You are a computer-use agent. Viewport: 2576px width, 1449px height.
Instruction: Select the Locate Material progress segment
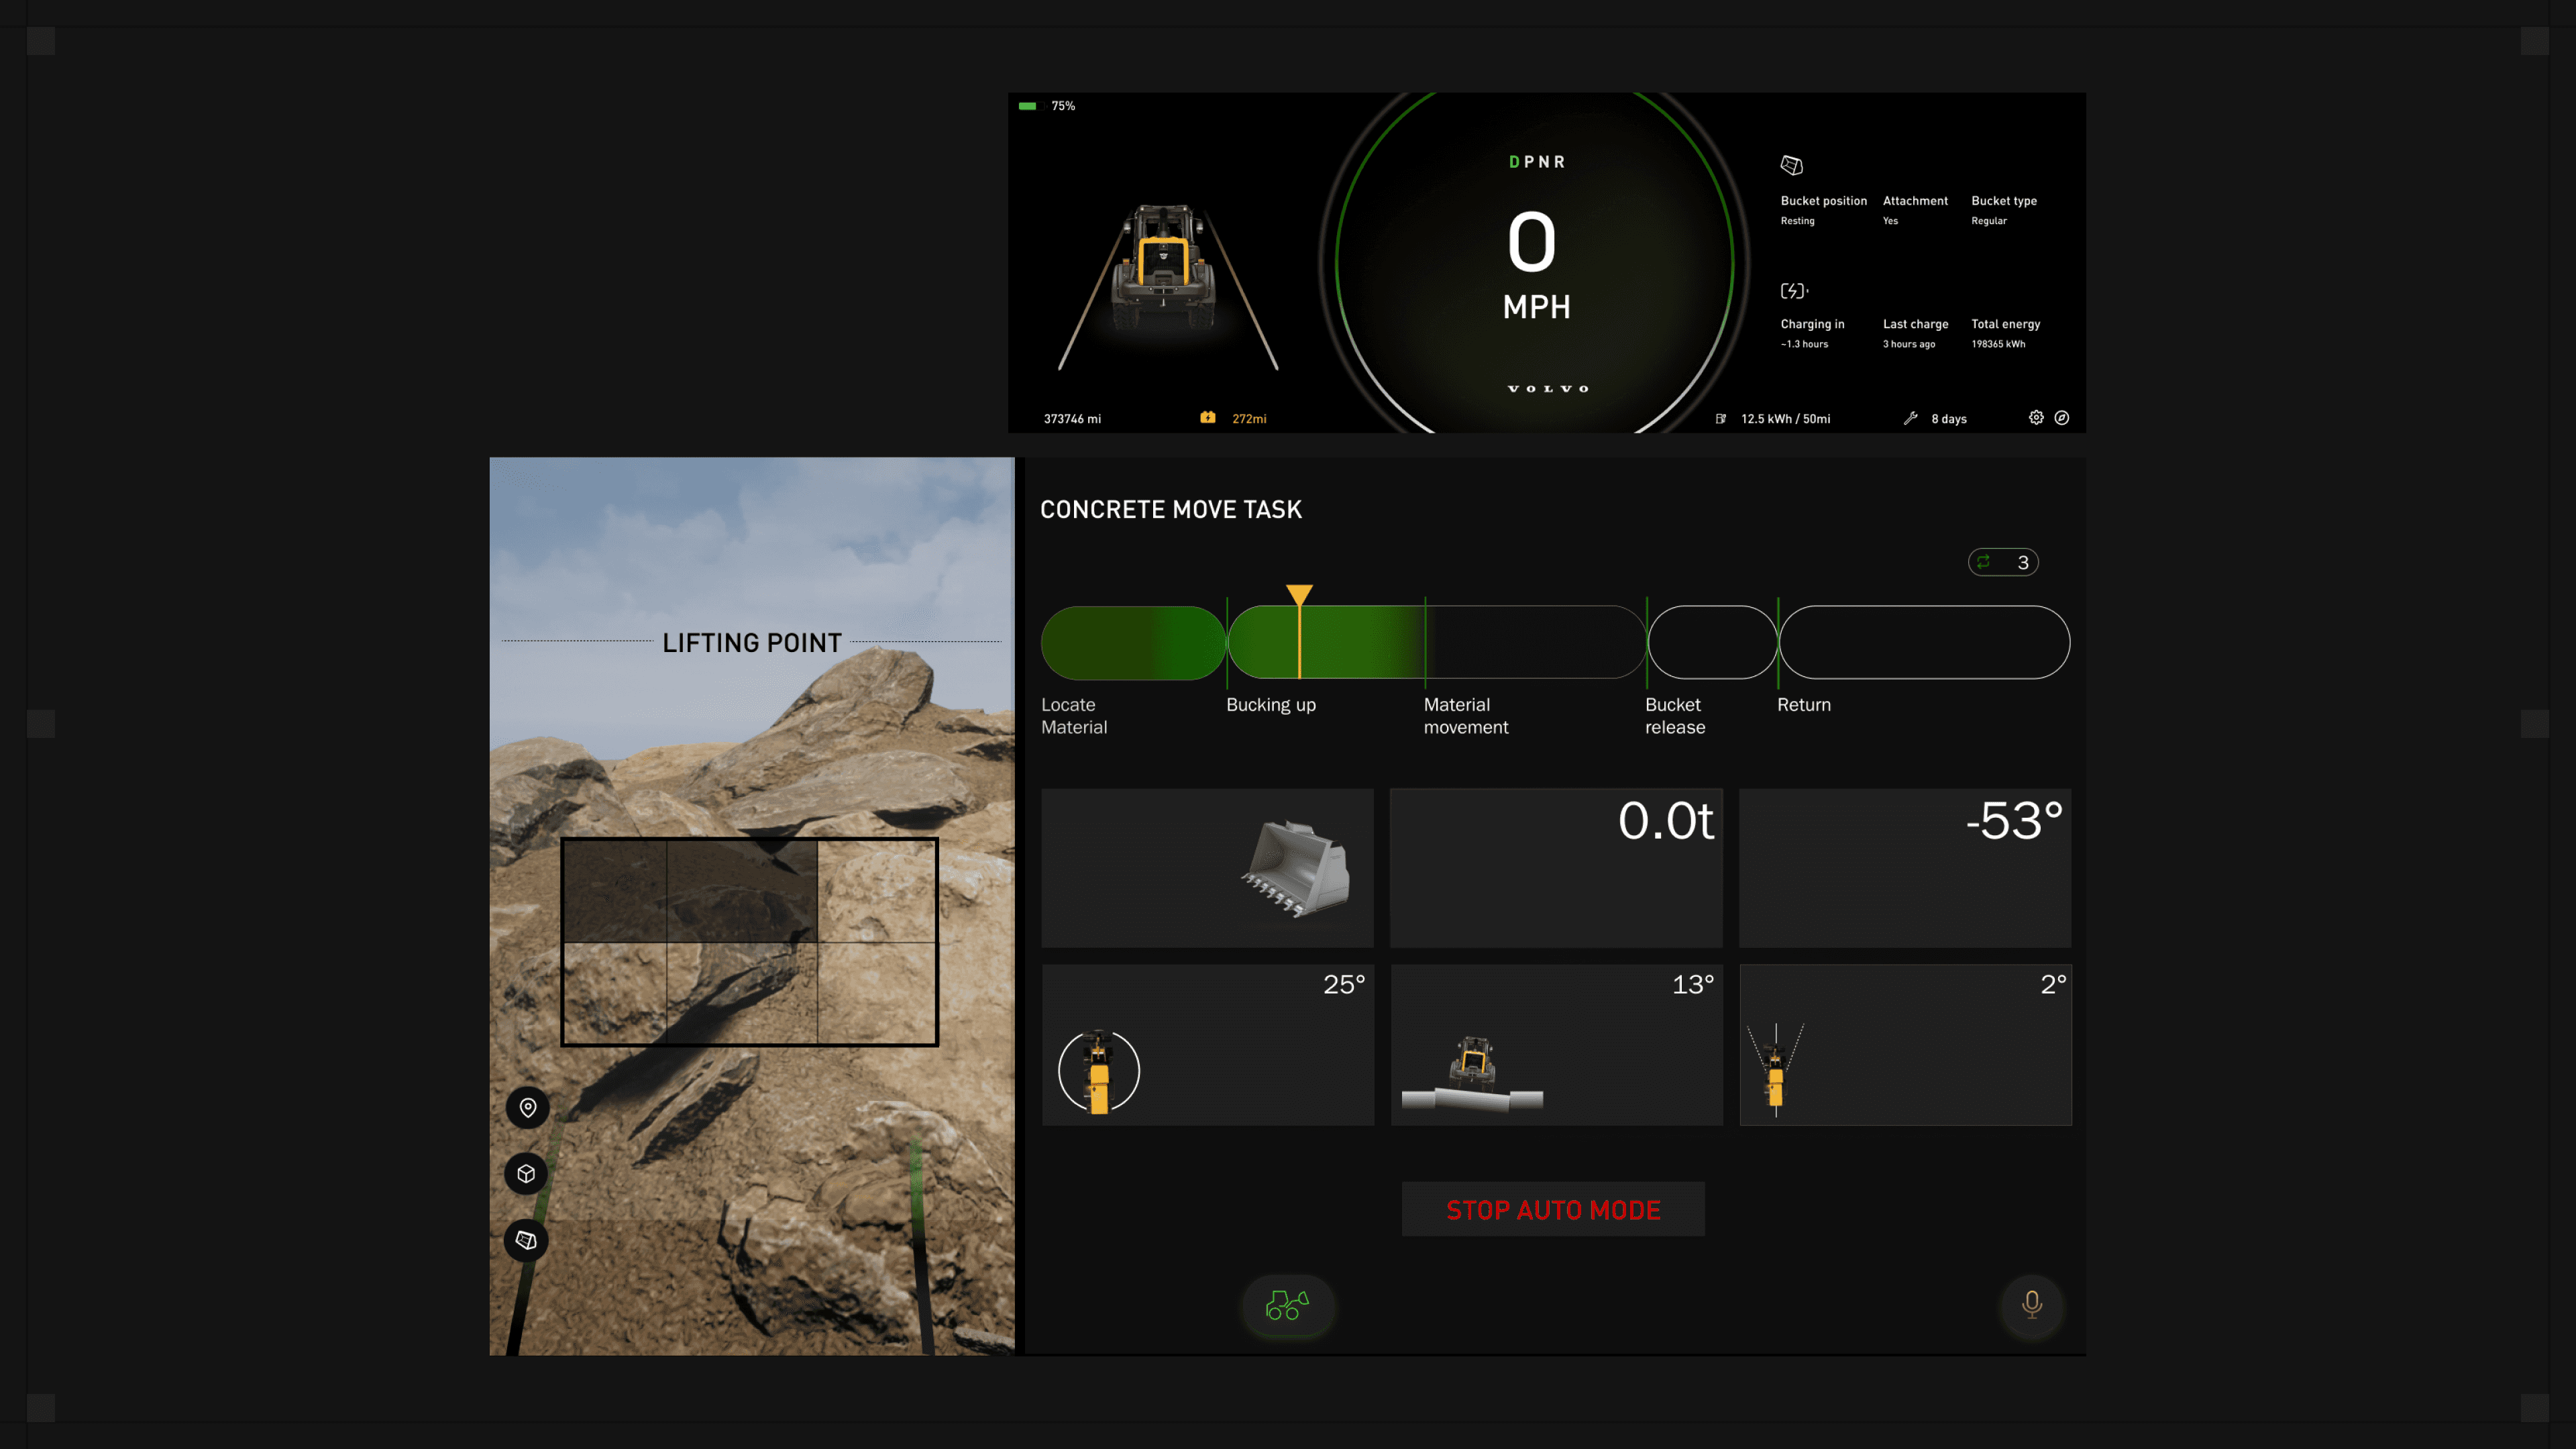tap(1133, 643)
